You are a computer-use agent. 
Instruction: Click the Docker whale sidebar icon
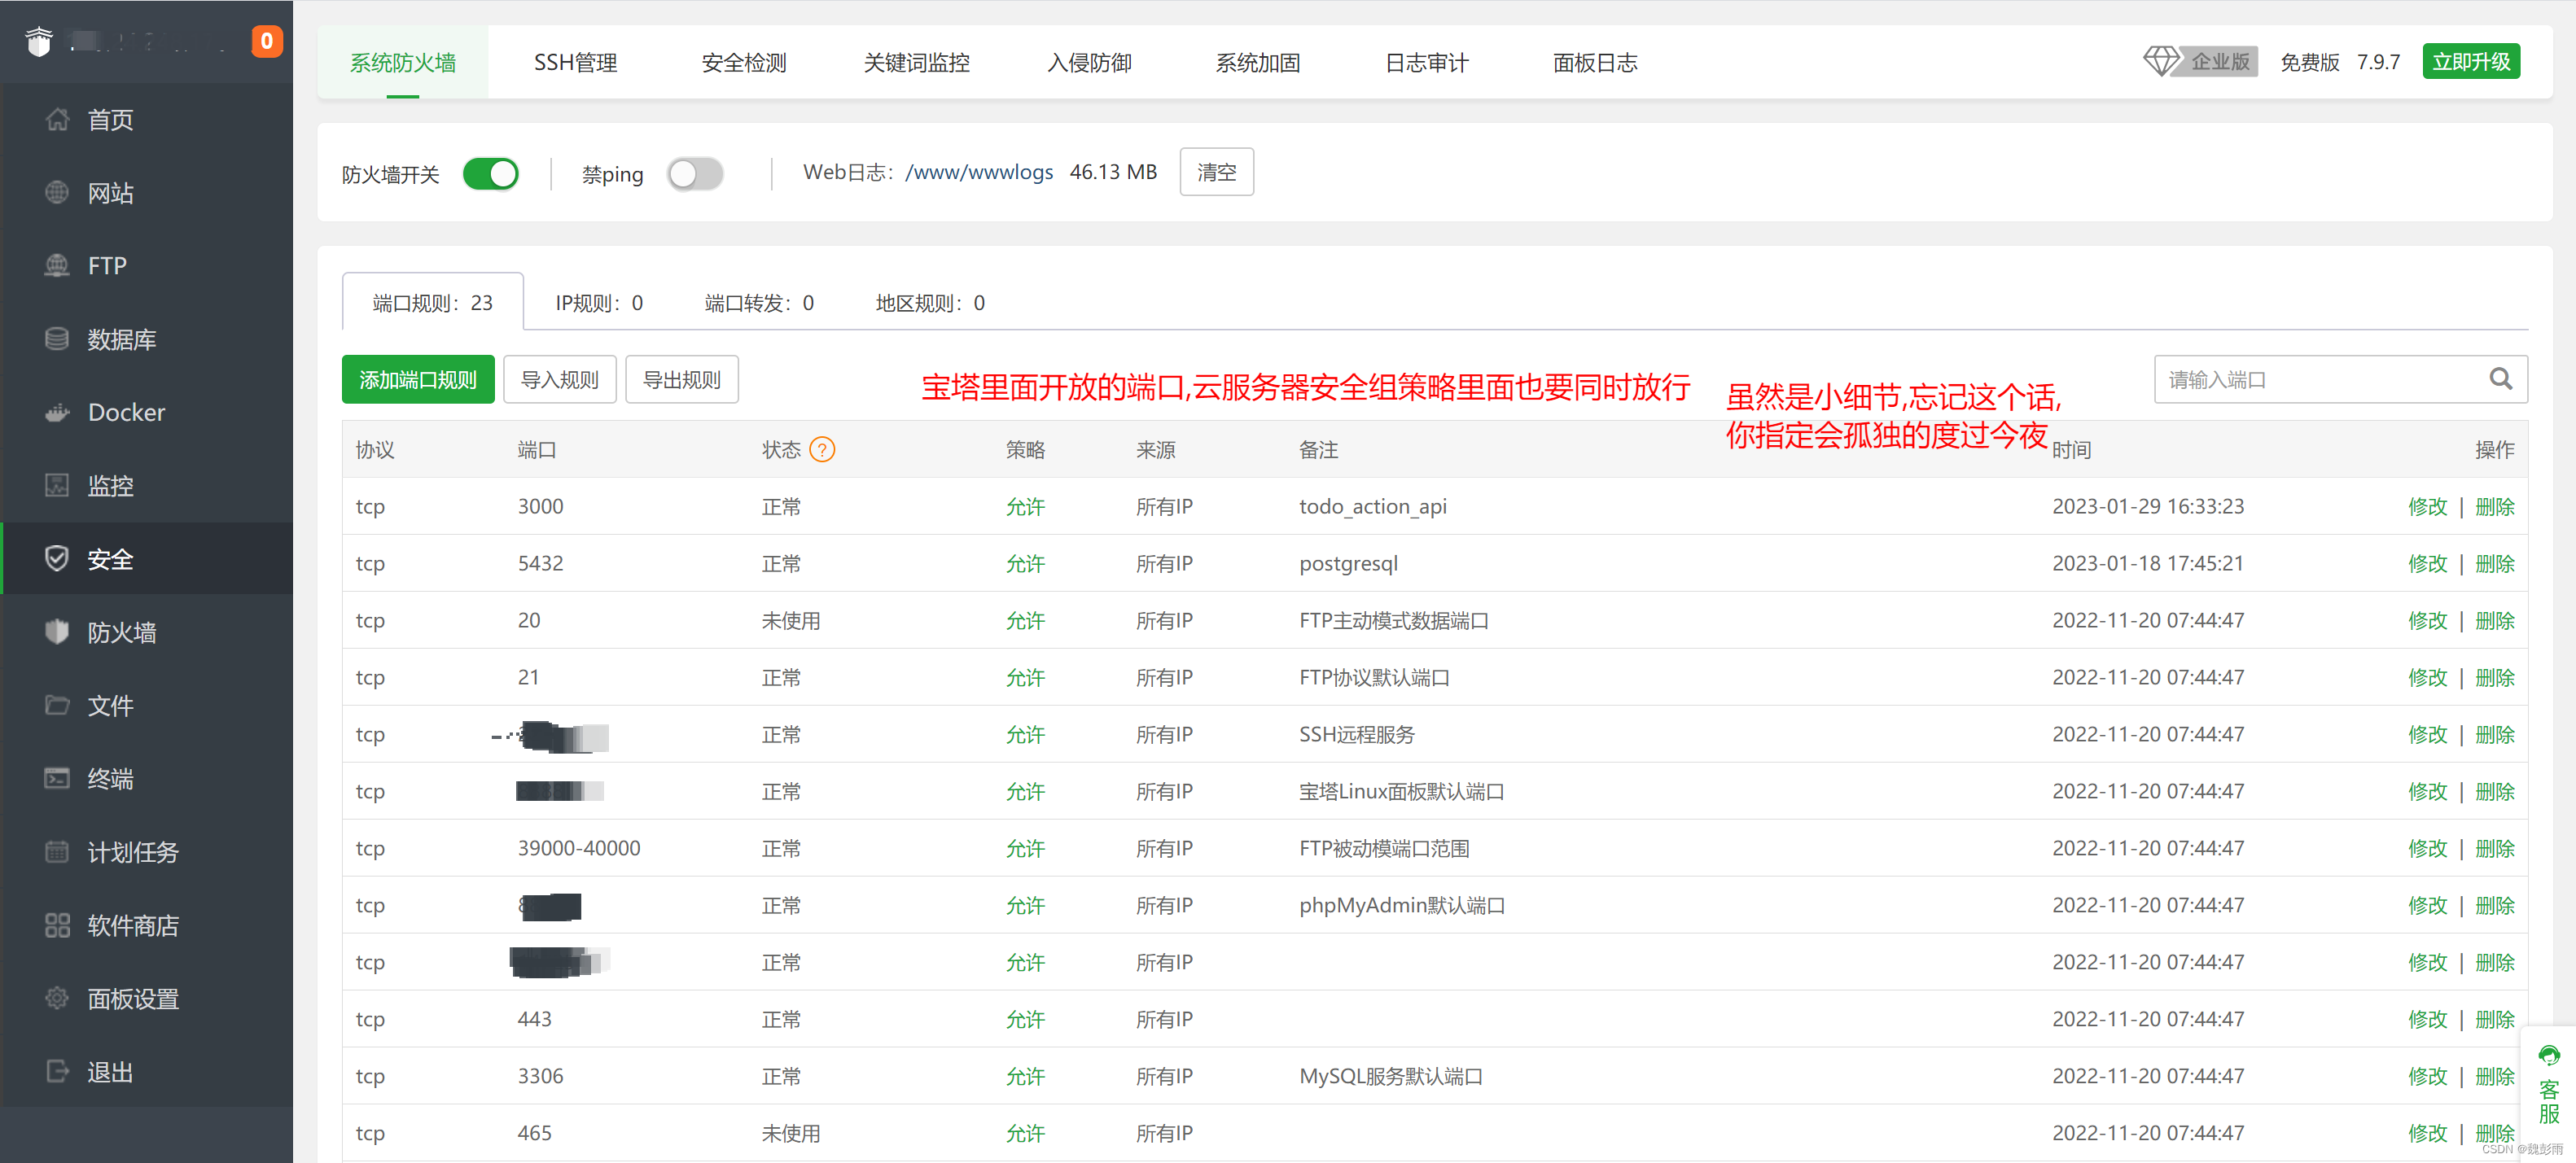coord(57,412)
